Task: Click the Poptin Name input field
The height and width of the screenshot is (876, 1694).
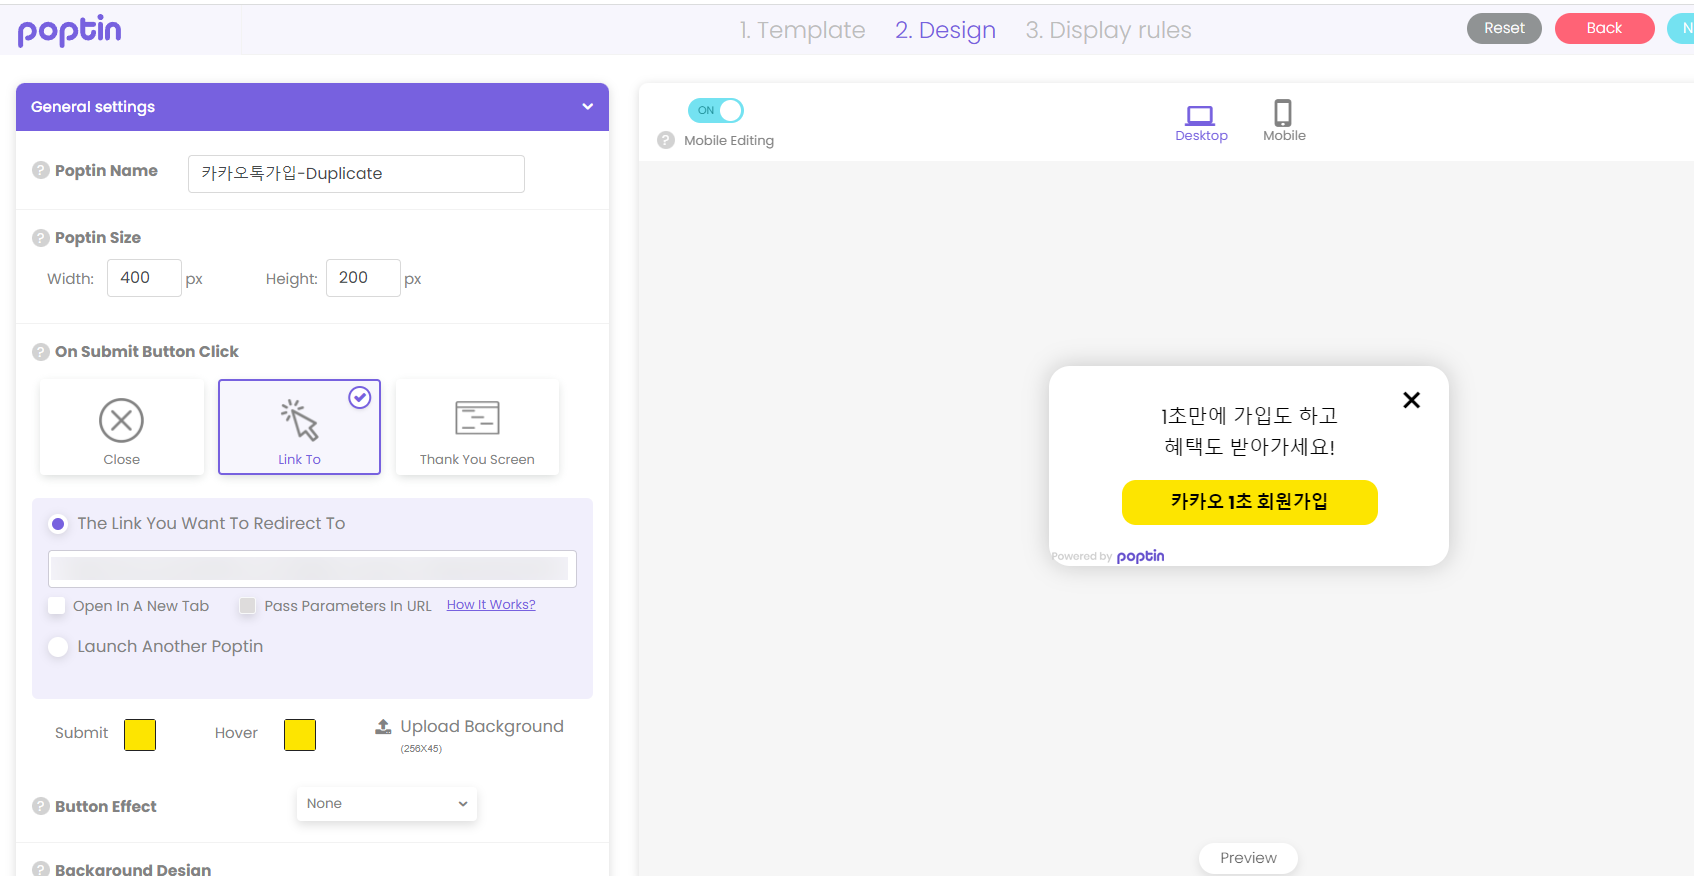Action: (356, 174)
